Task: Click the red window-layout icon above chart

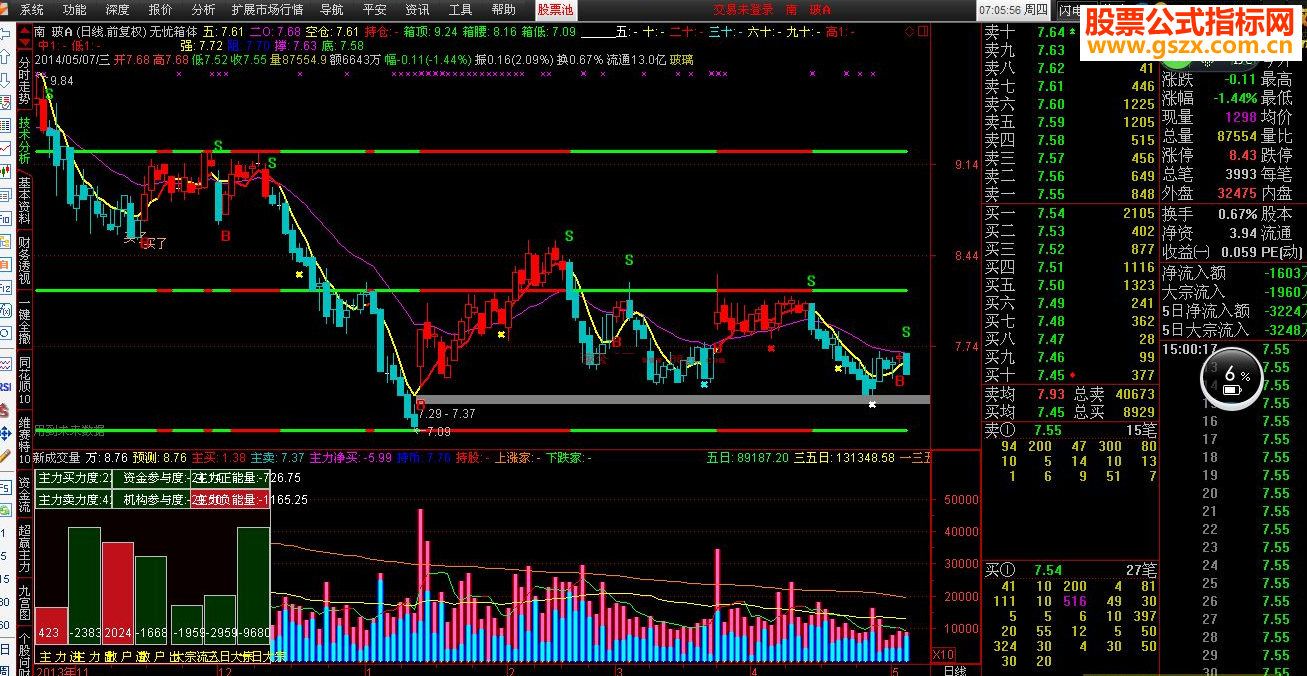Action: (x=924, y=32)
